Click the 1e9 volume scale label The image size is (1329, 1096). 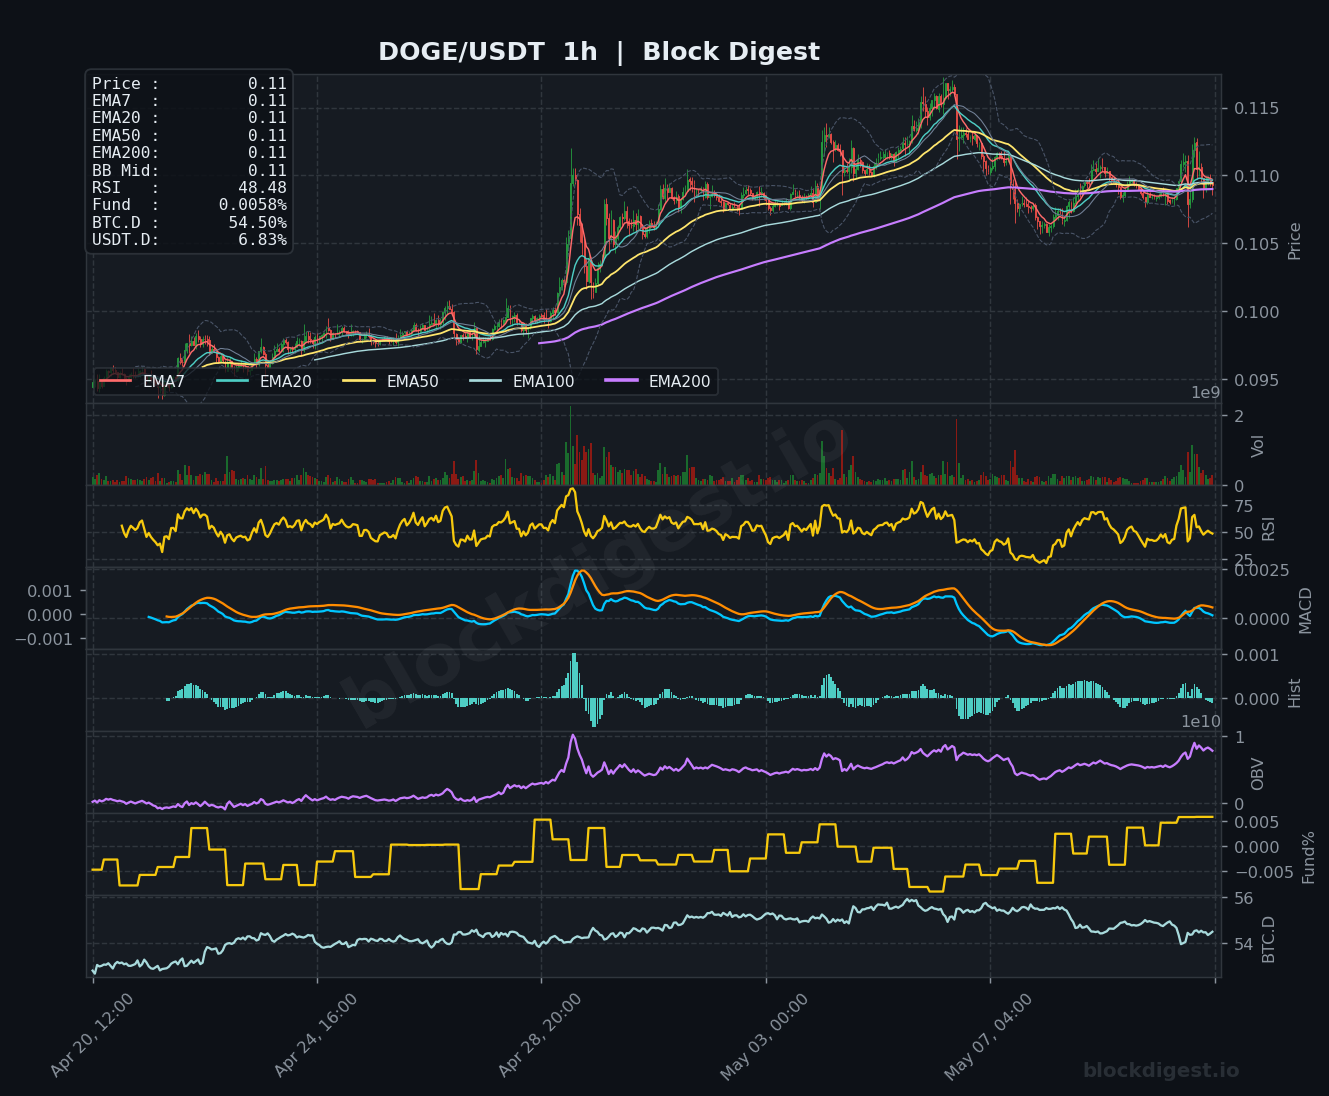[1206, 393]
